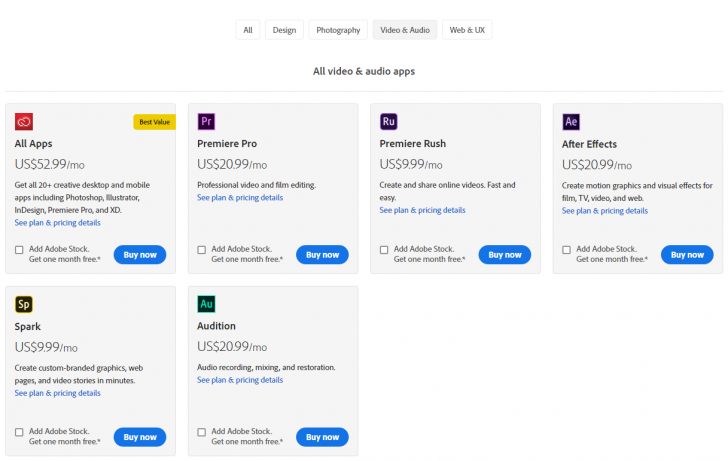Check Add Adobe Stock for Premiere Pro
This screenshot has width=728, height=461.
pyautogui.click(x=202, y=249)
